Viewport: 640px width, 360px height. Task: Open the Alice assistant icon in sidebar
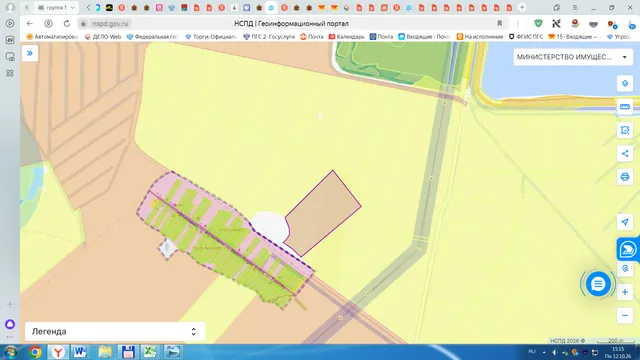click(10, 324)
